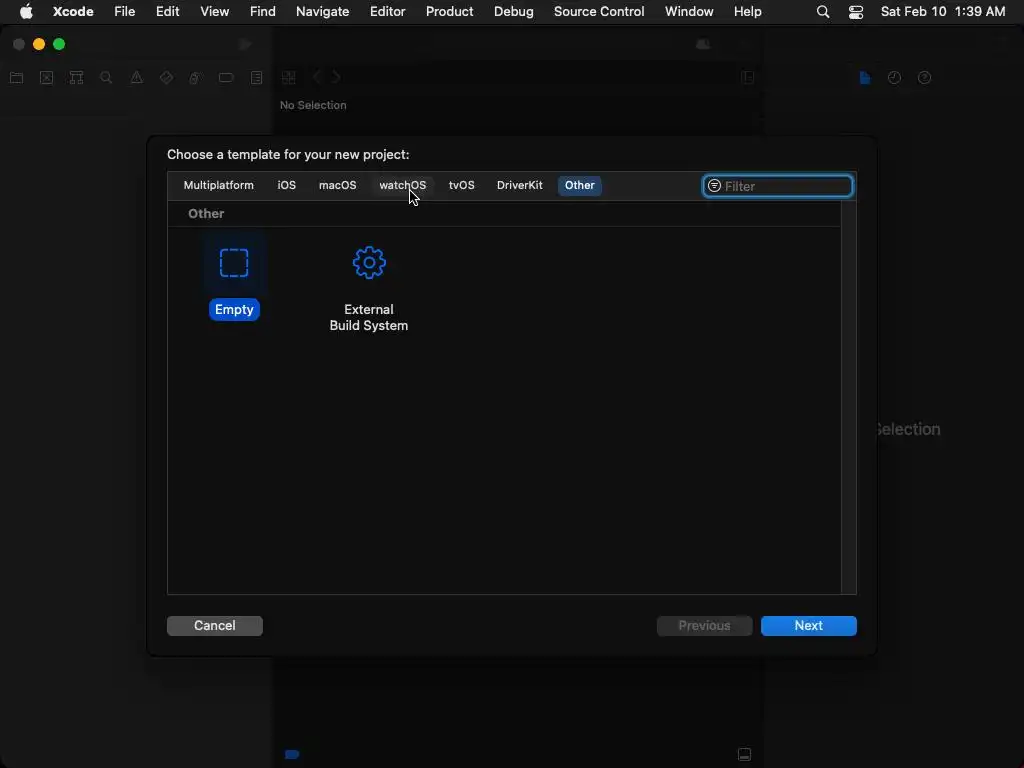1024x768 pixels.
Task: Open the Apple menu
Action: tap(26, 12)
